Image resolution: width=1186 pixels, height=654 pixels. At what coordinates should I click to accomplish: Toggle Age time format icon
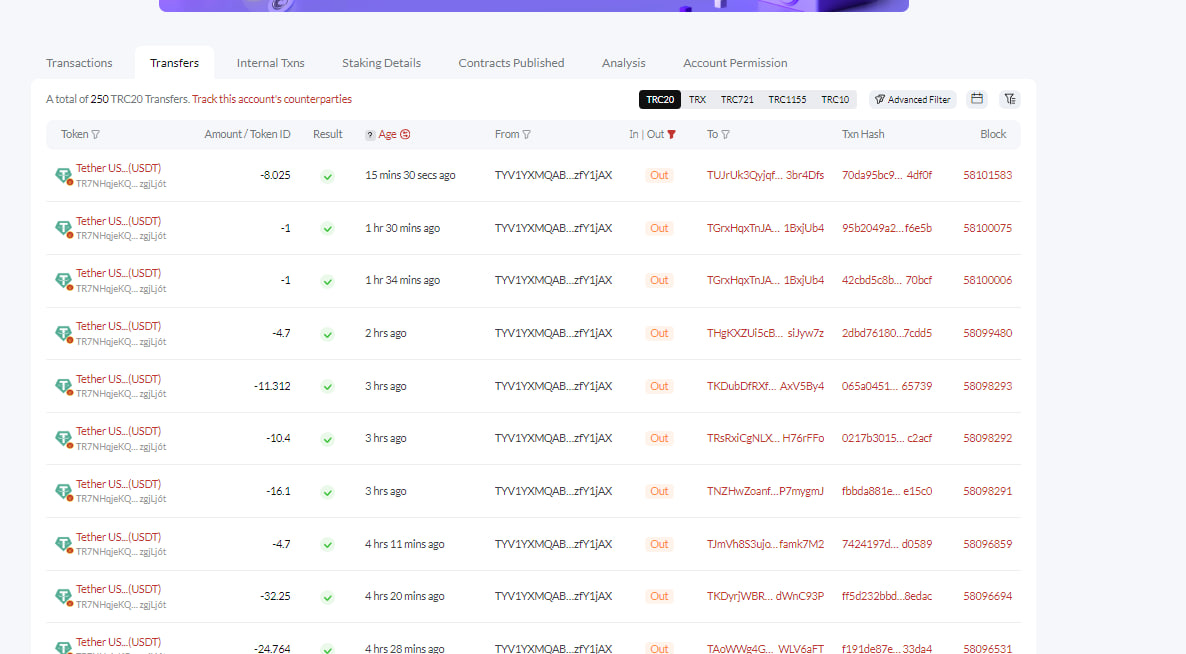point(405,135)
